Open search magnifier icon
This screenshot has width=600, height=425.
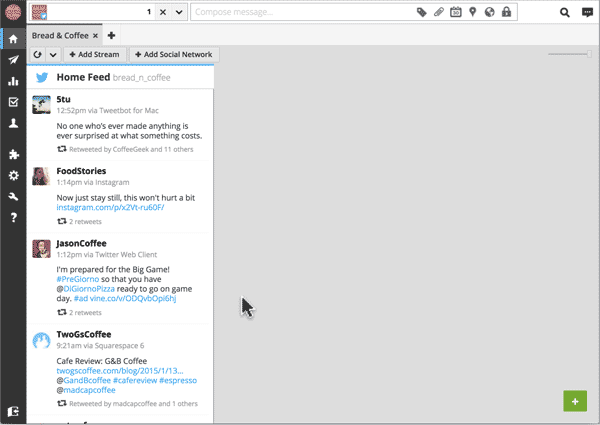pos(565,13)
